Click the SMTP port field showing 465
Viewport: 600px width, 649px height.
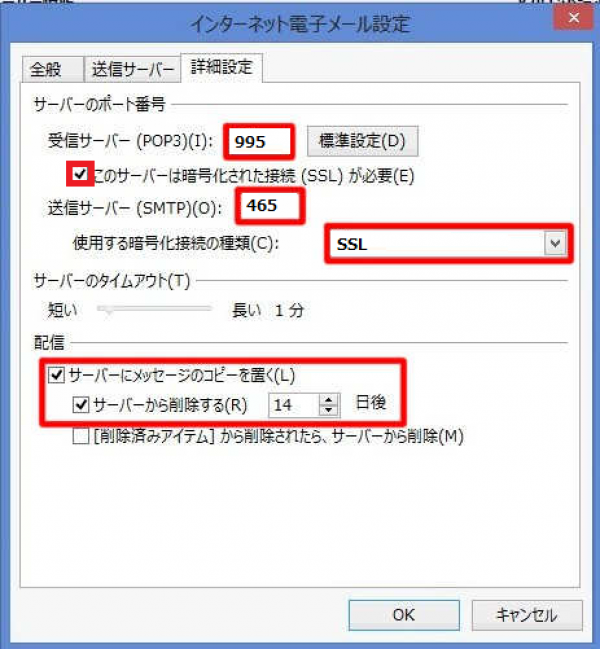(270, 205)
